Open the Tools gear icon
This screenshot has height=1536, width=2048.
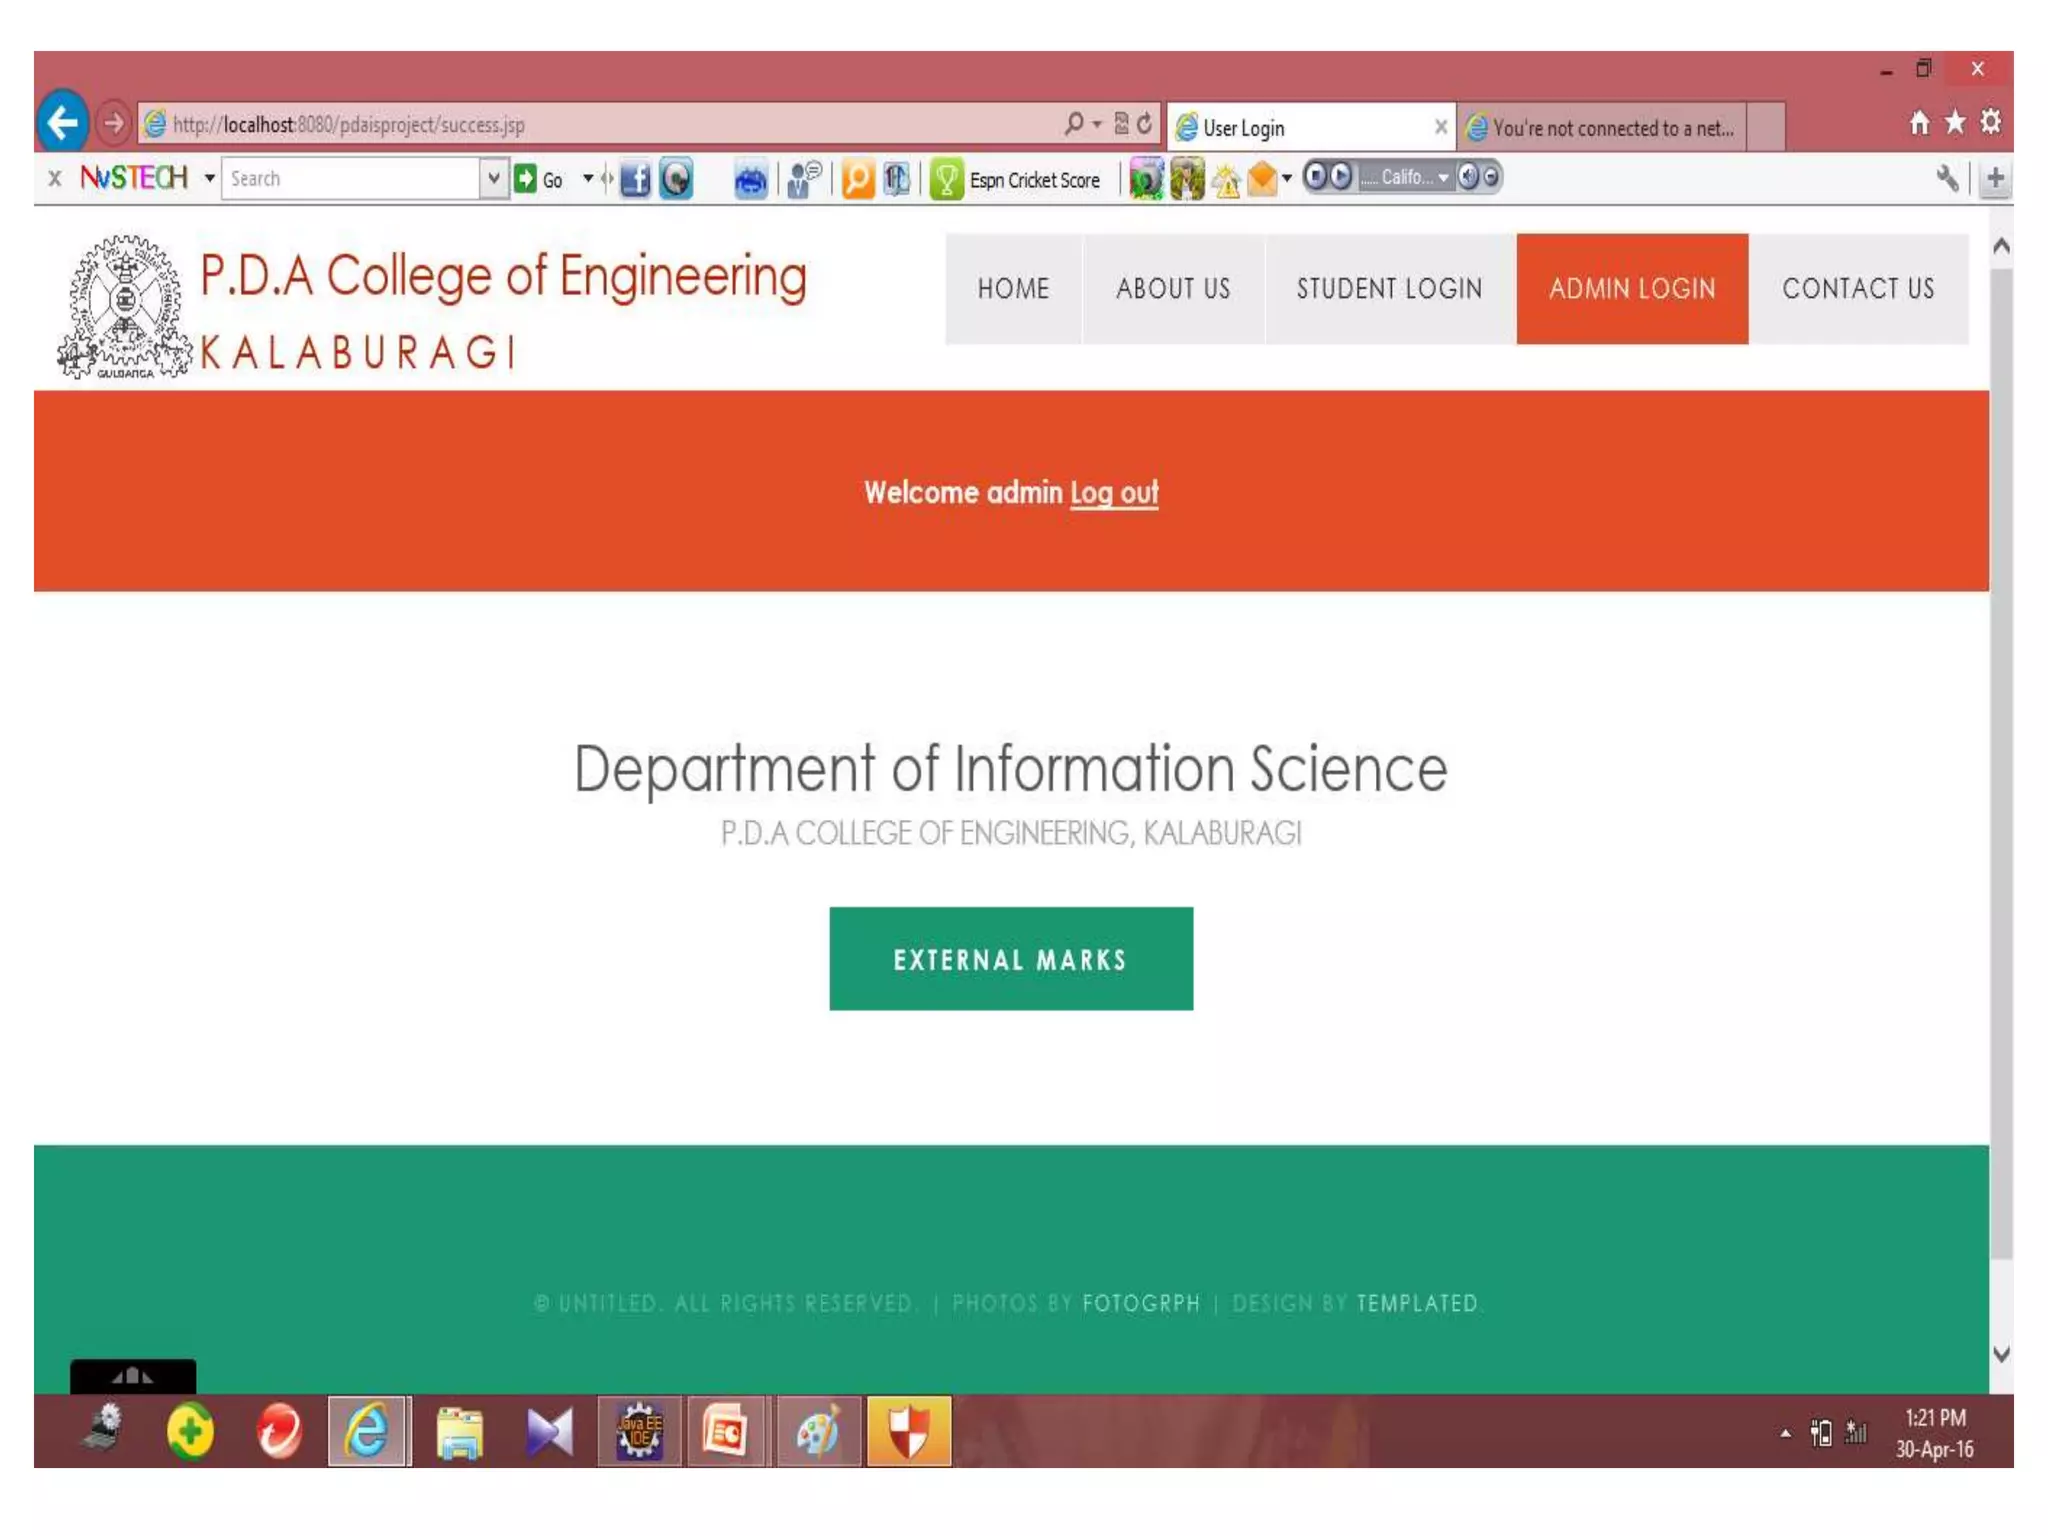coord(1991,123)
